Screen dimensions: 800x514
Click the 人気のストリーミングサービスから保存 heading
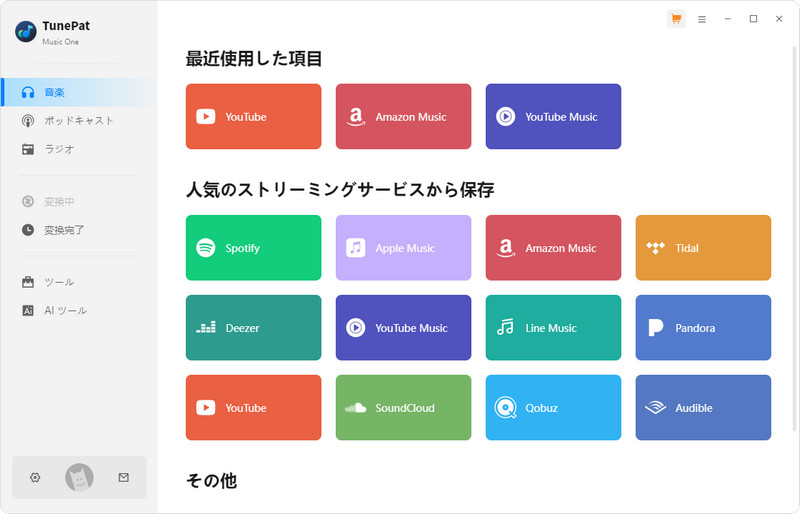[x=340, y=190]
